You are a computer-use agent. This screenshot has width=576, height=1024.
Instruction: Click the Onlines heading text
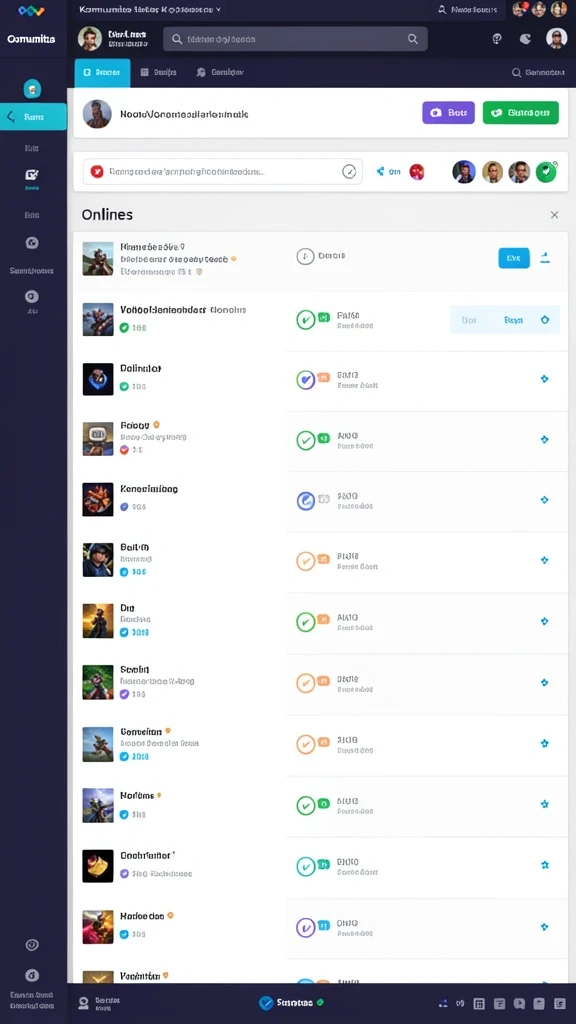coord(107,215)
